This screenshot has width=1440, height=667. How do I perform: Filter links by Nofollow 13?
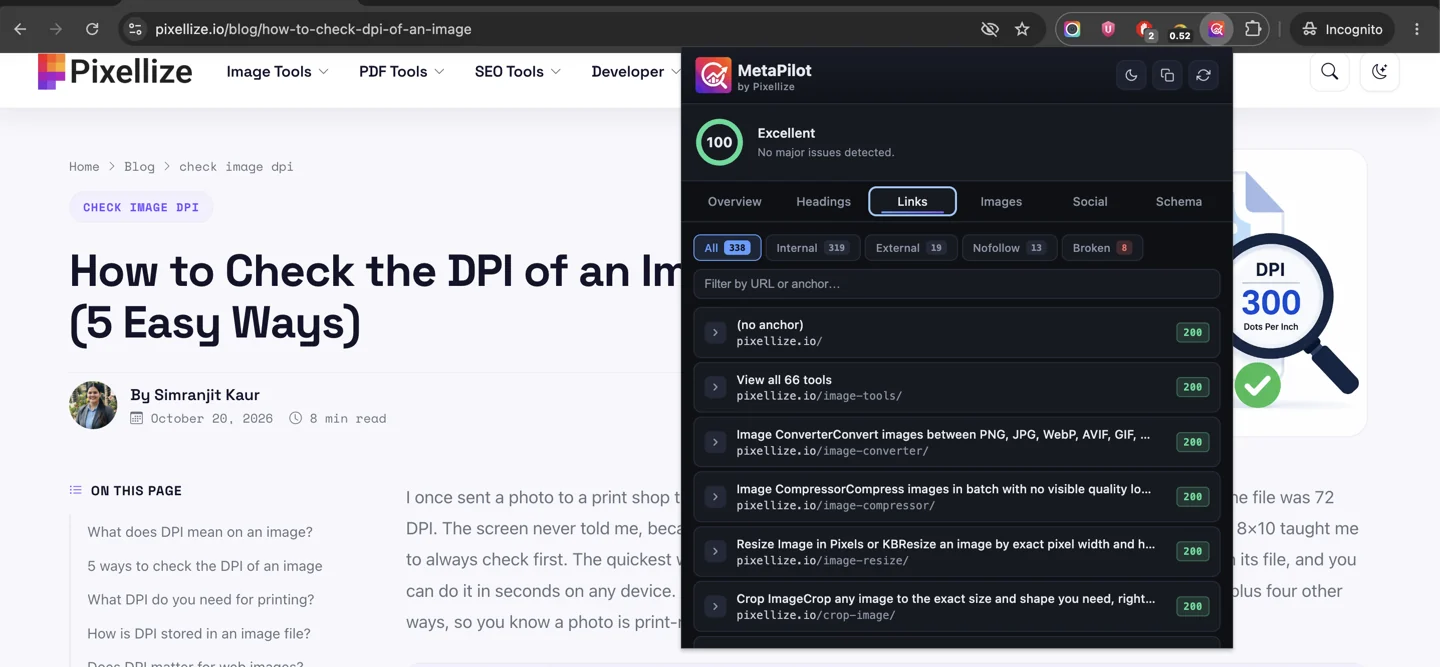coord(1009,247)
